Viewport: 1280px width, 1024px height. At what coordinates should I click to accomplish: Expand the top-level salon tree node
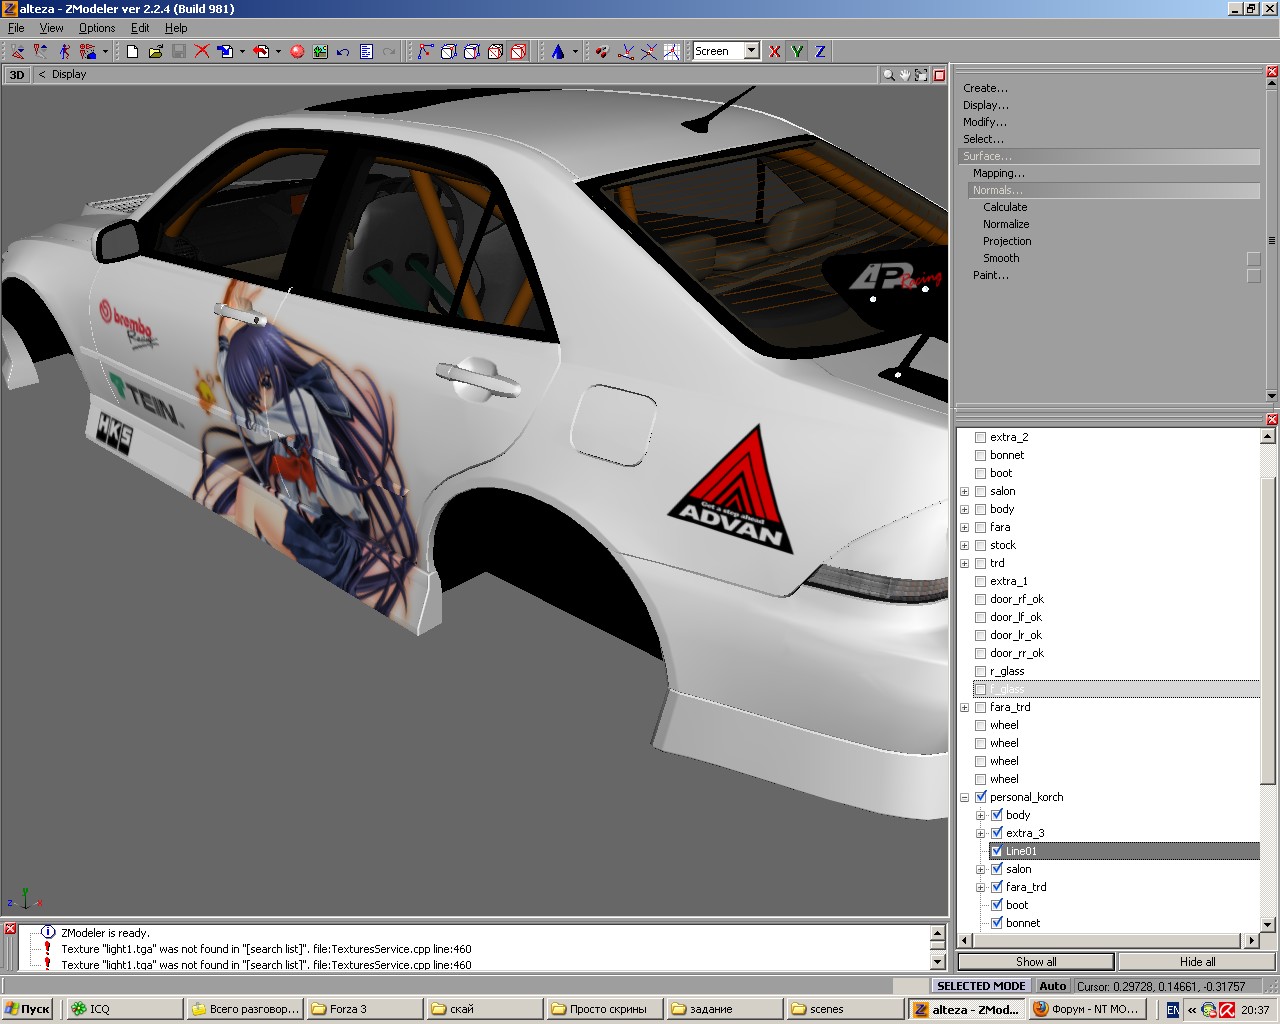tap(964, 491)
